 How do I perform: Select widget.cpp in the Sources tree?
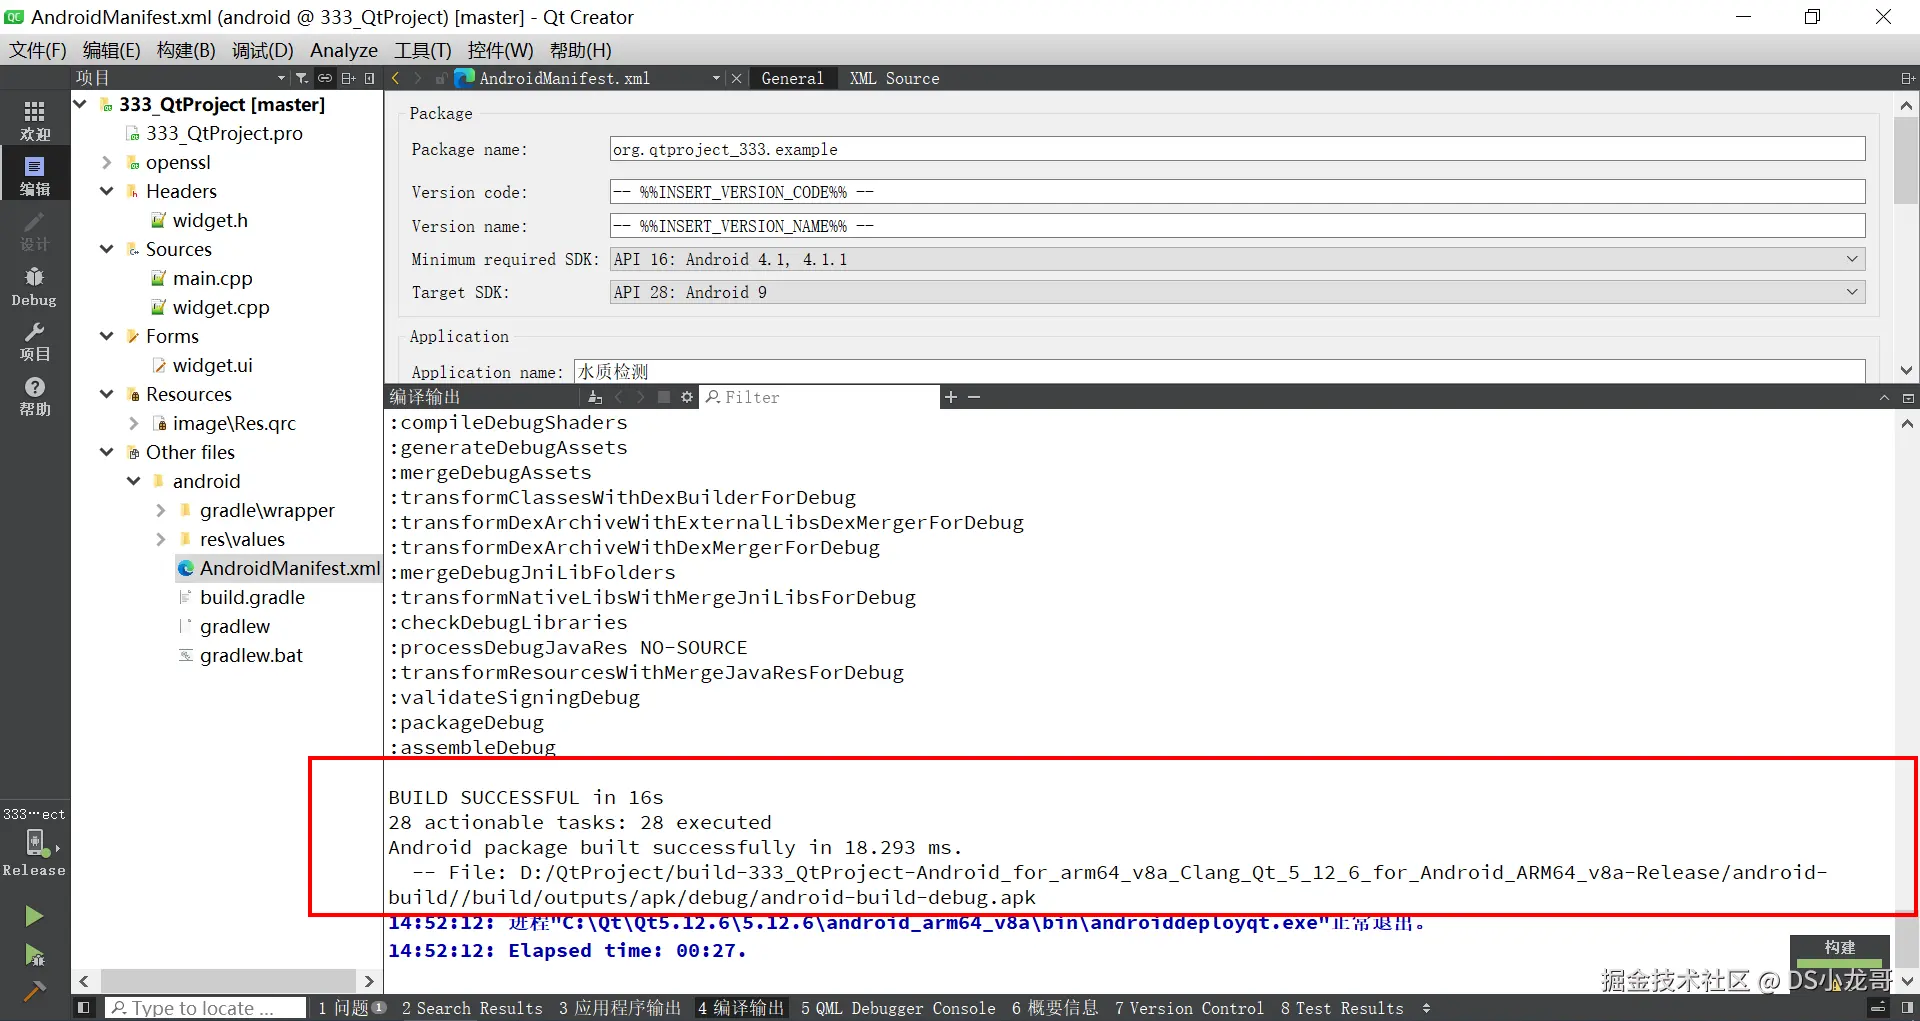[221, 307]
